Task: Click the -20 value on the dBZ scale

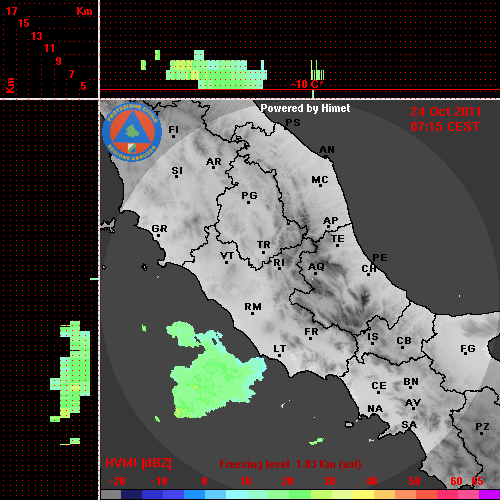Action: click(117, 481)
